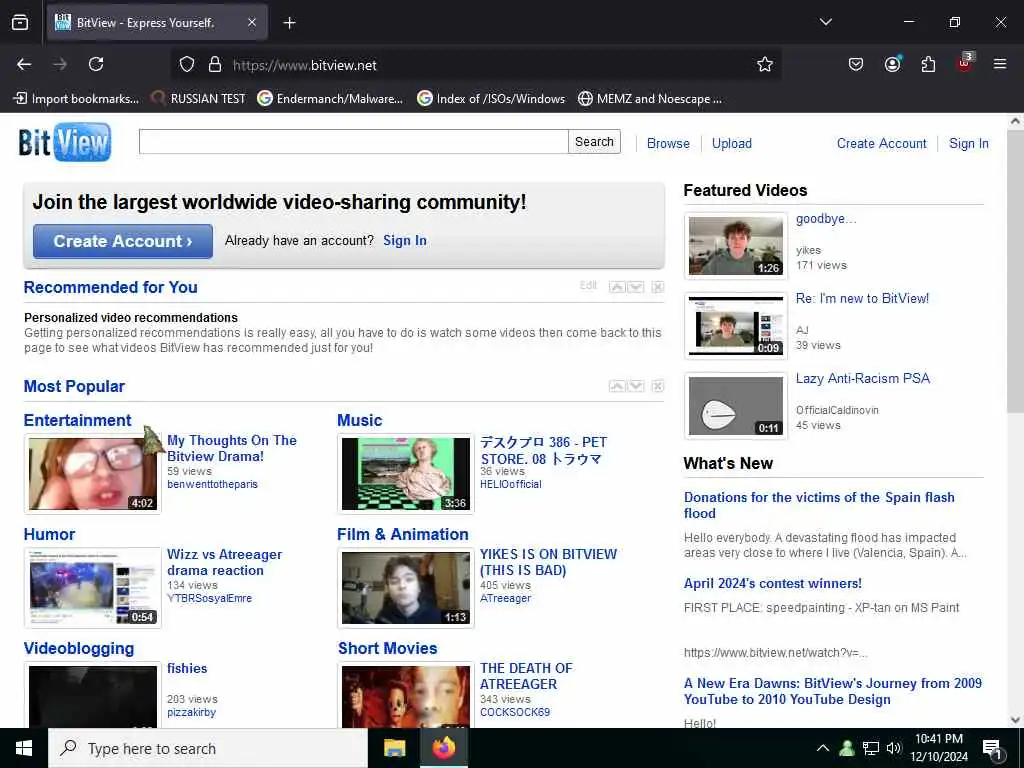Click the blue Create Account button

click(x=123, y=241)
